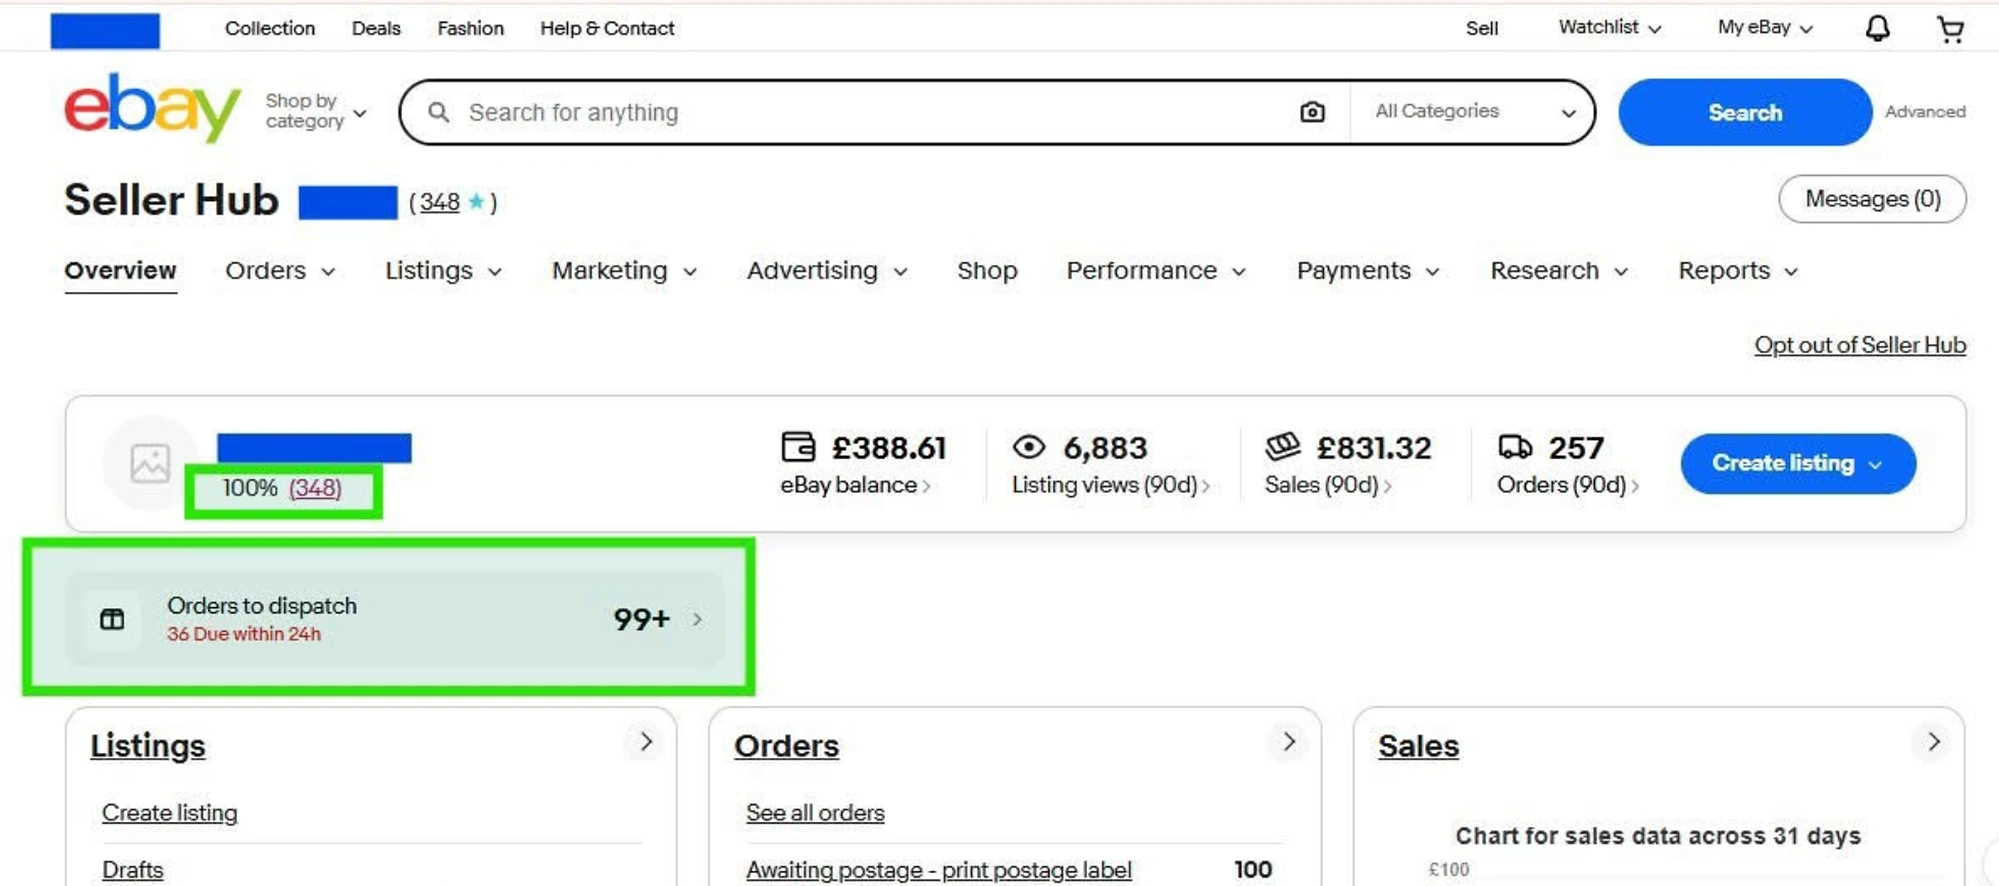Viewport: 1999px width, 886px height.
Task: Expand the Advertising menu
Action: tap(827, 271)
